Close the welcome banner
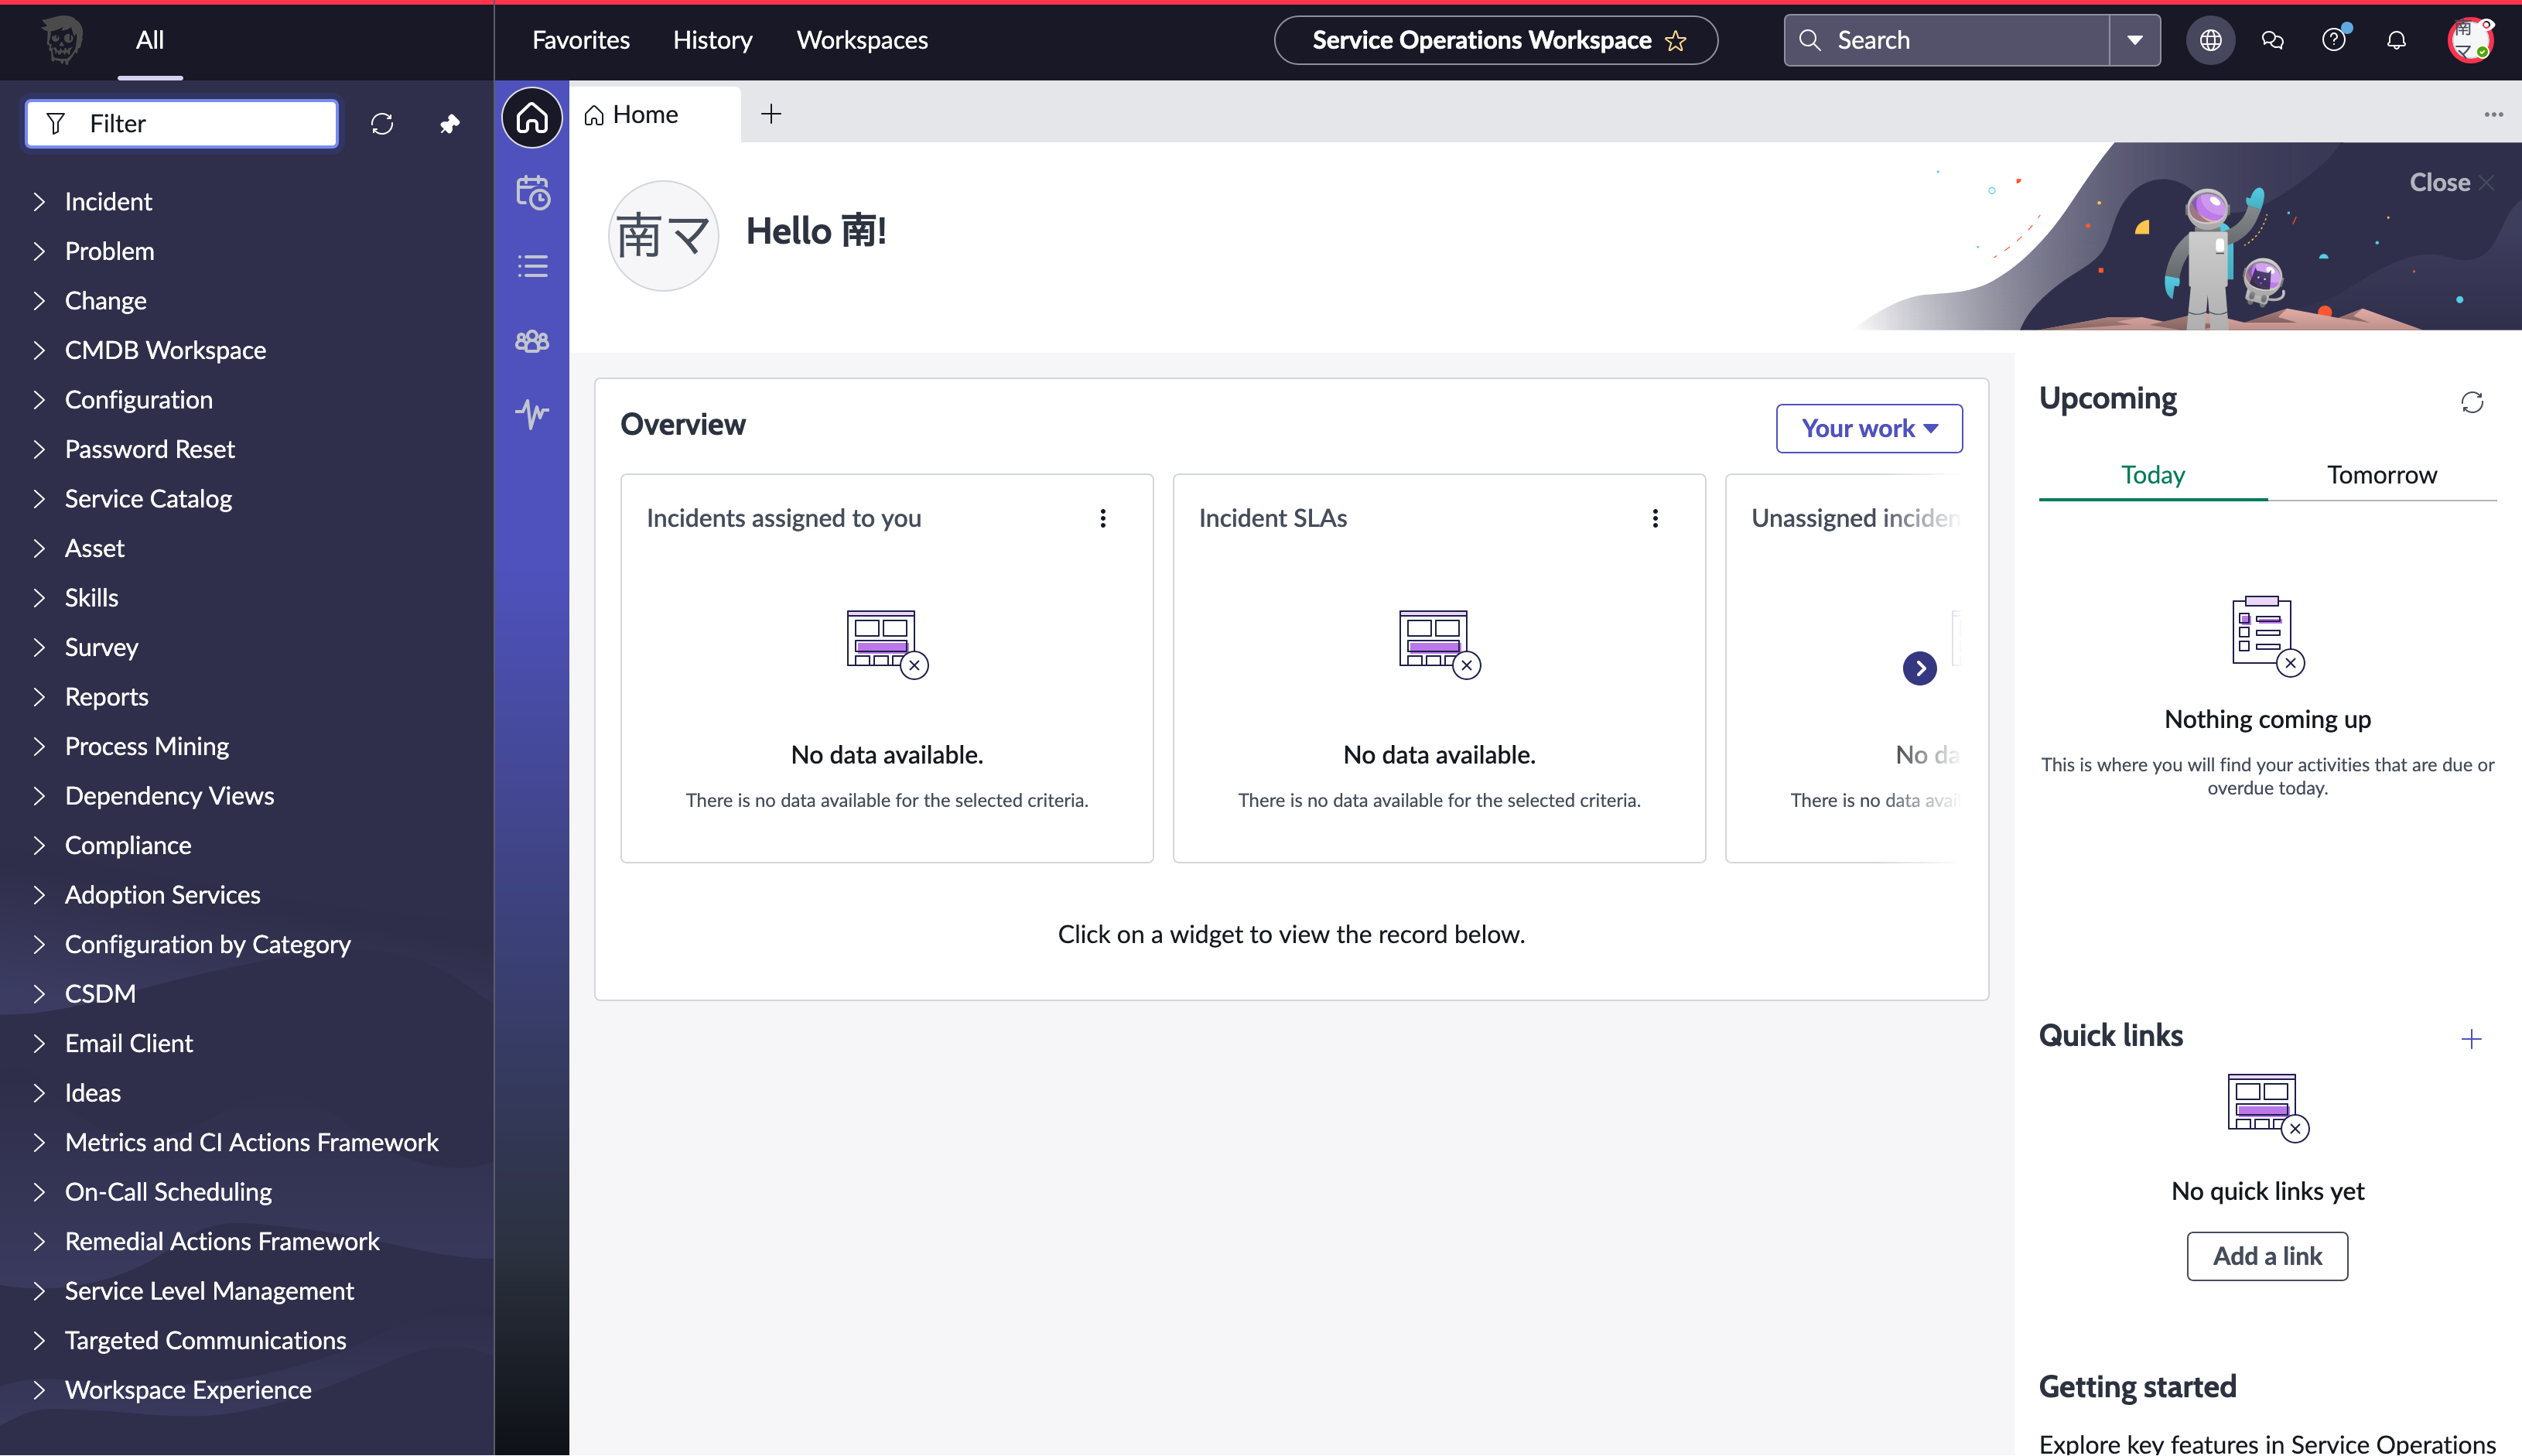Image resolution: width=2522 pixels, height=1456 pixels. click(2451, 182)
